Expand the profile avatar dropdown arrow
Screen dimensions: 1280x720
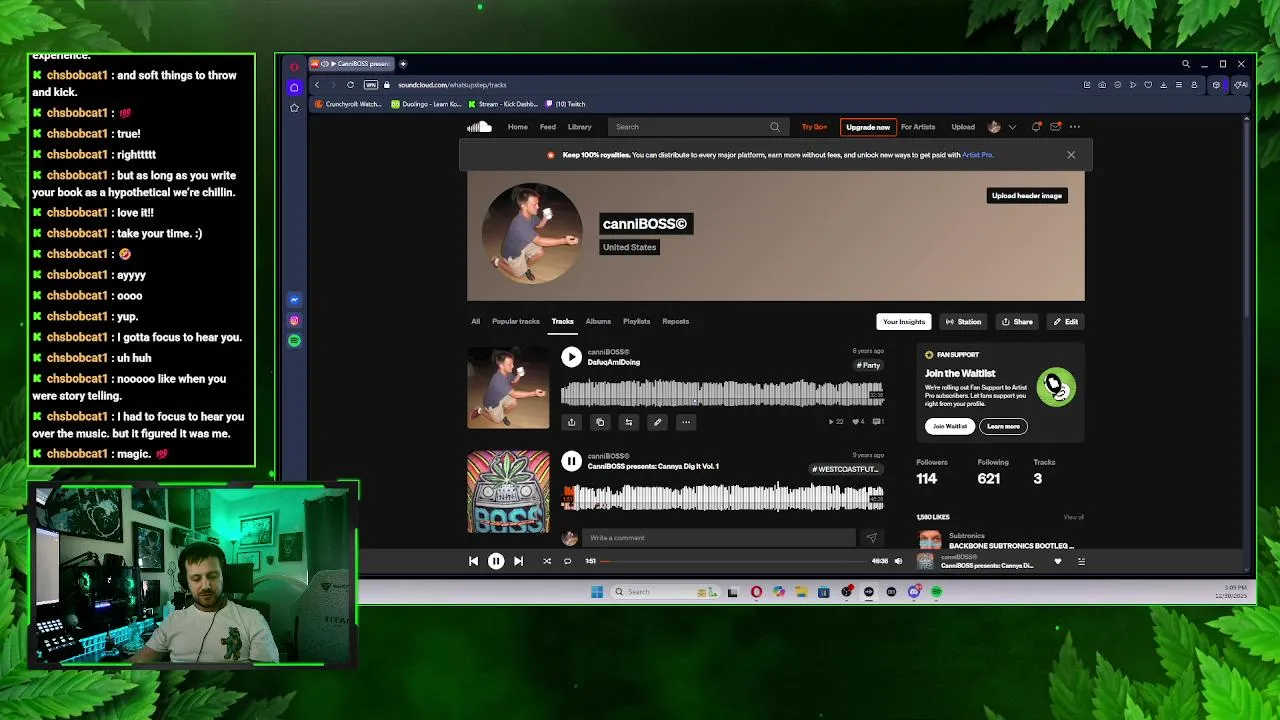click(1012, 127)
